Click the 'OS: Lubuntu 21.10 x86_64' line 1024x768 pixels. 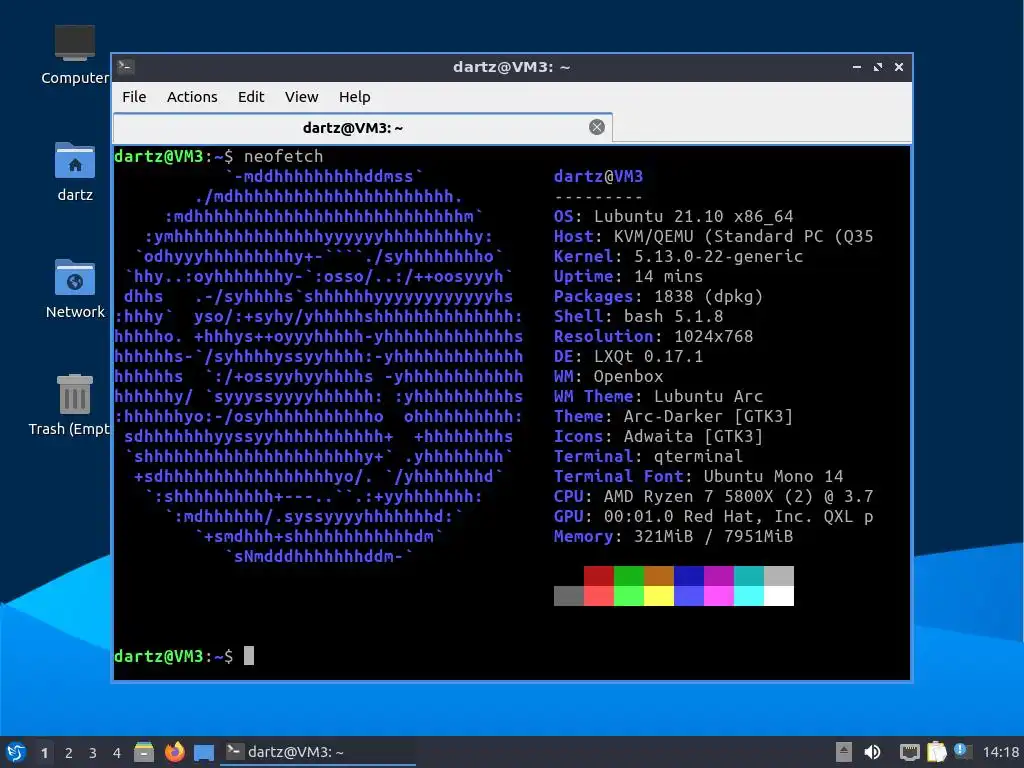(673, 216)
